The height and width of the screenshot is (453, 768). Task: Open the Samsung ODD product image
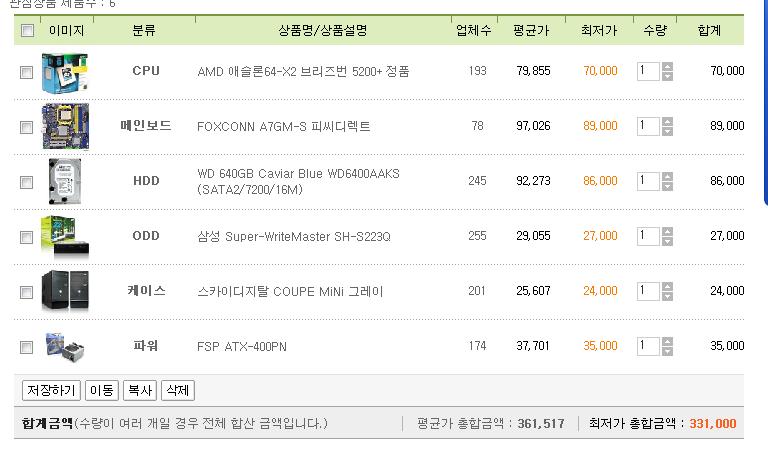pos(65,237)
